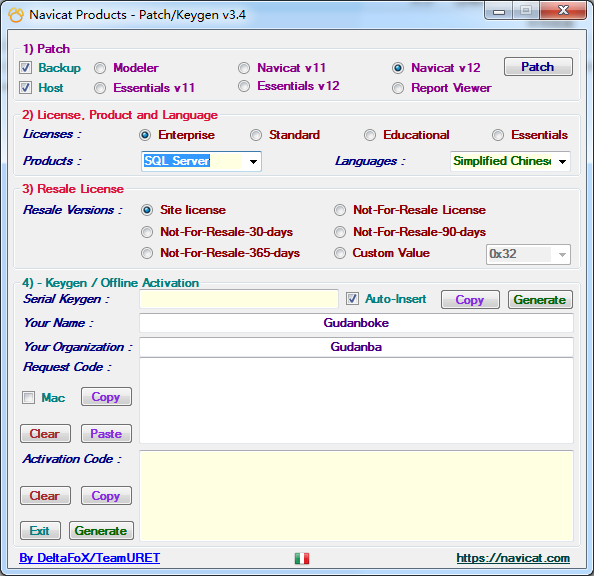
Task: Clear the Activation Code
Action: (45, 496)
